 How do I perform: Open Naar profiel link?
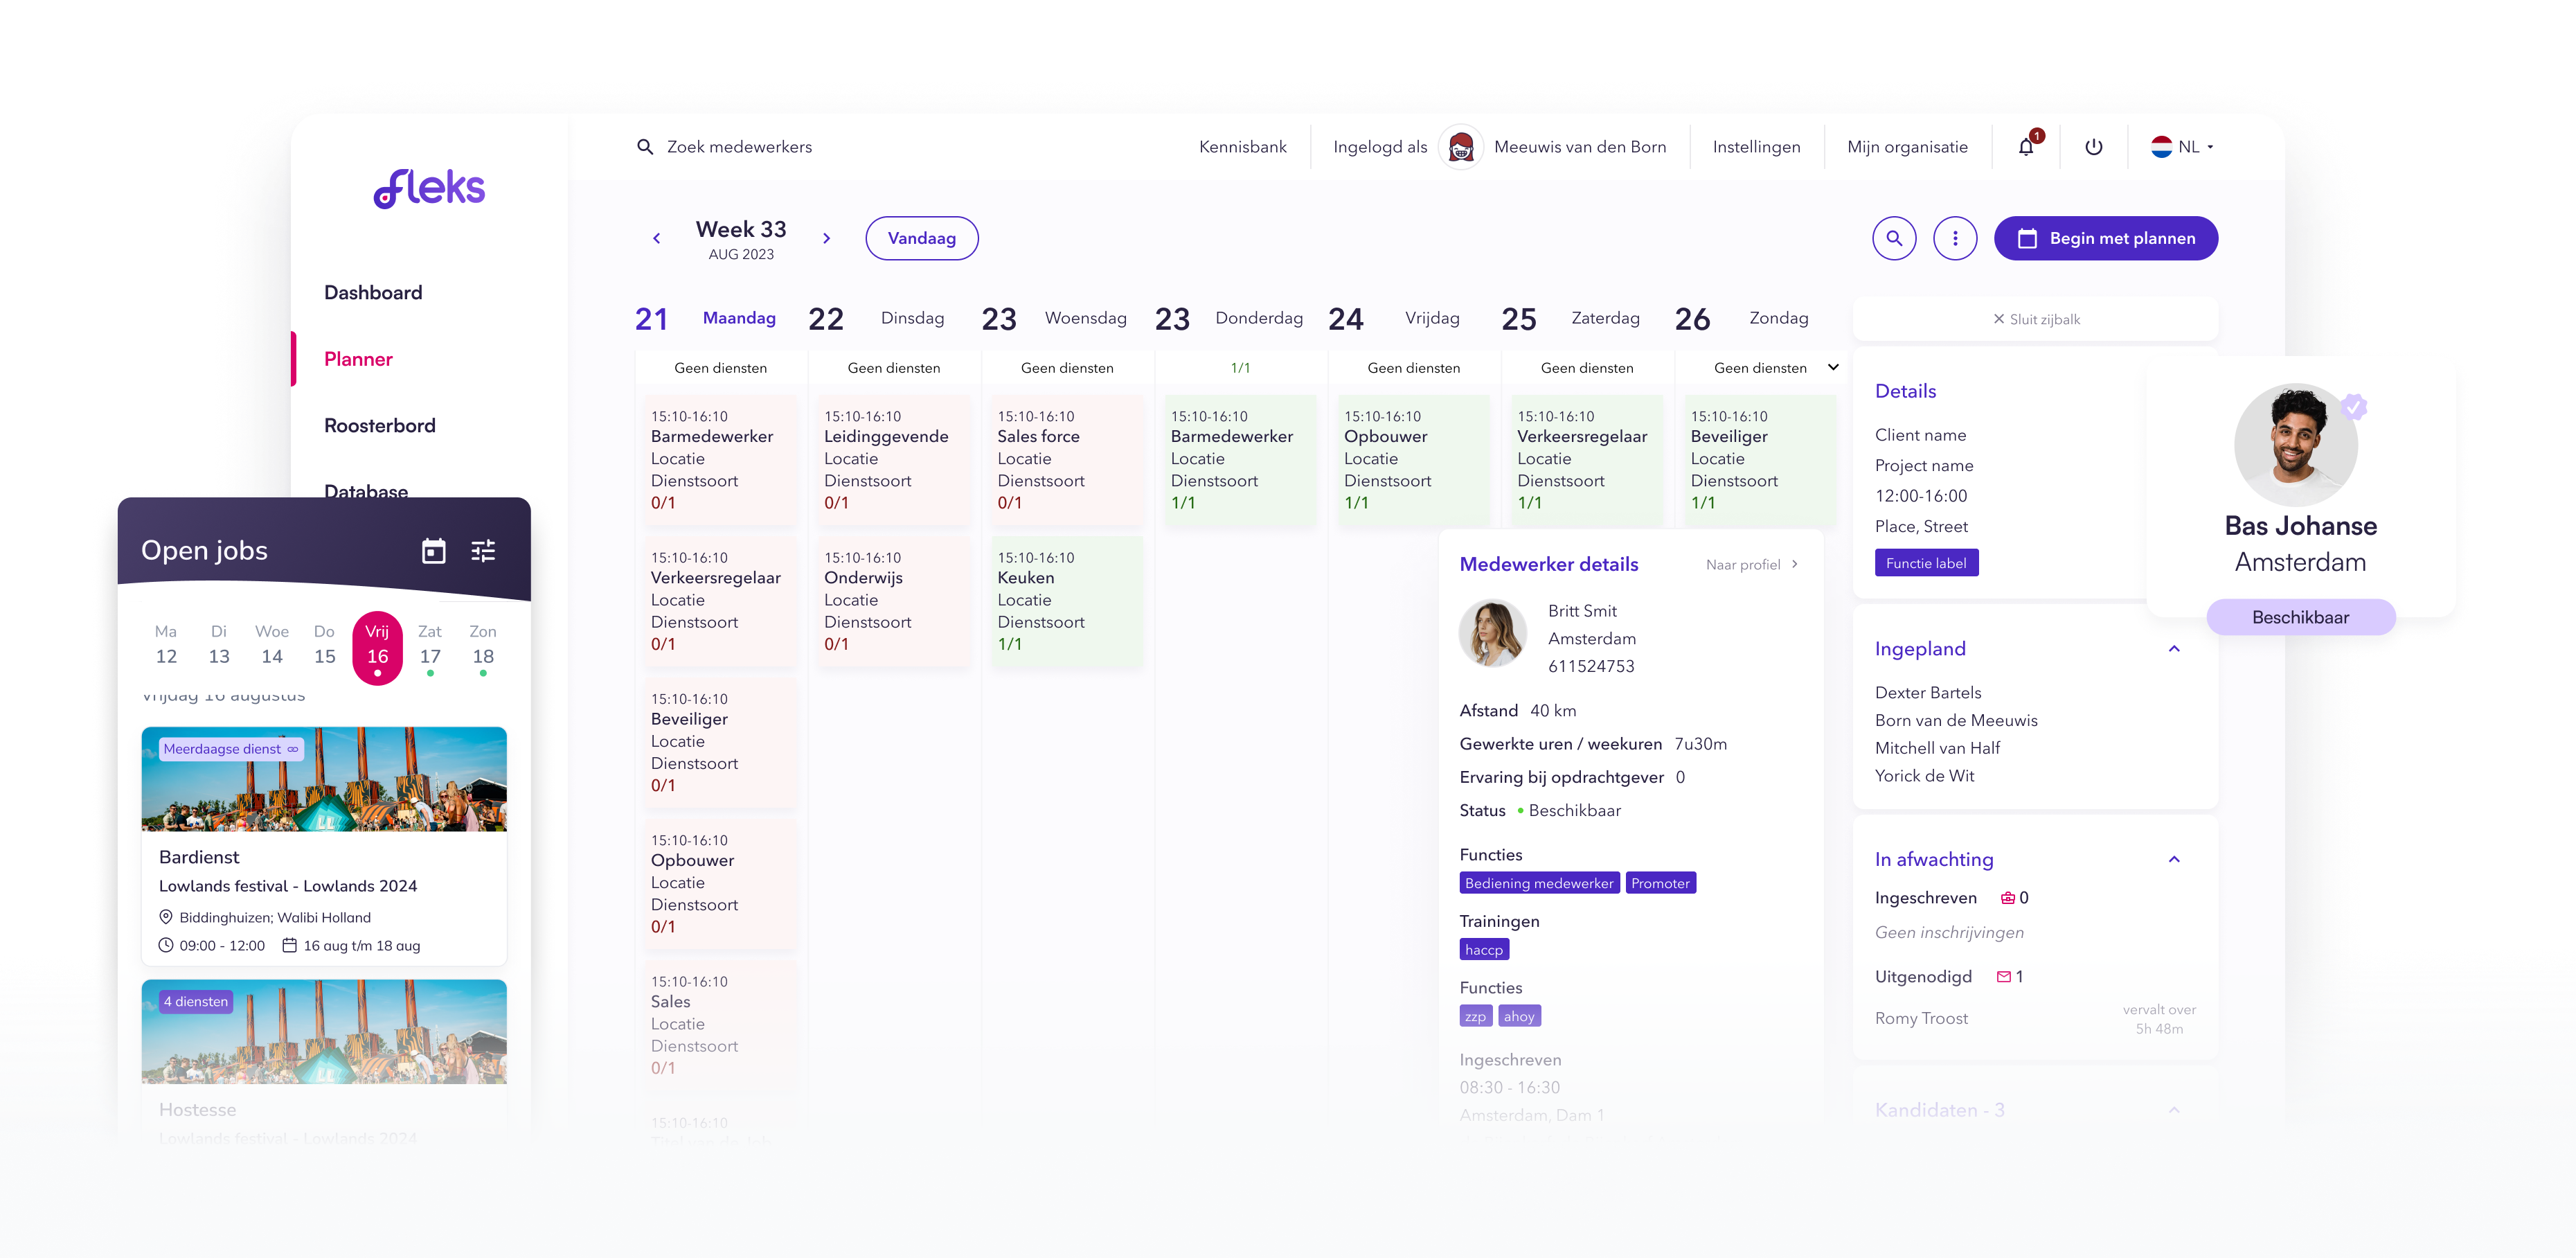[1752, 565]
